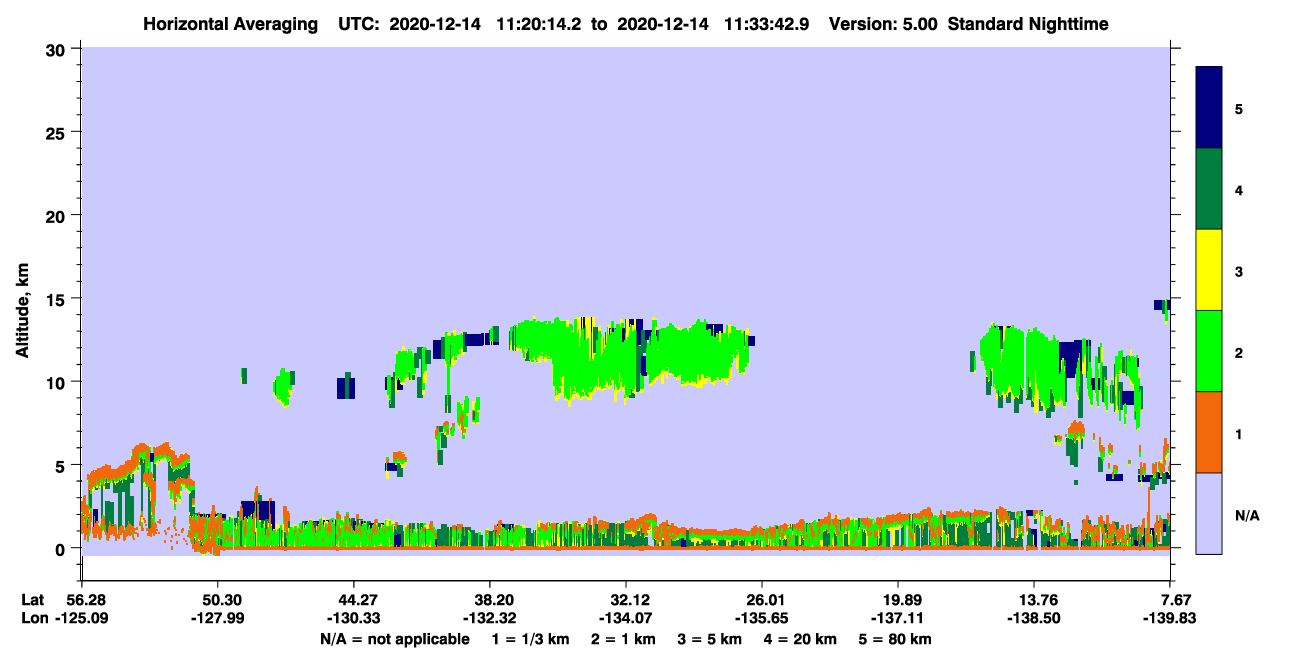Click the 'Altitude, km' axis label

click(x=22, y=308)
